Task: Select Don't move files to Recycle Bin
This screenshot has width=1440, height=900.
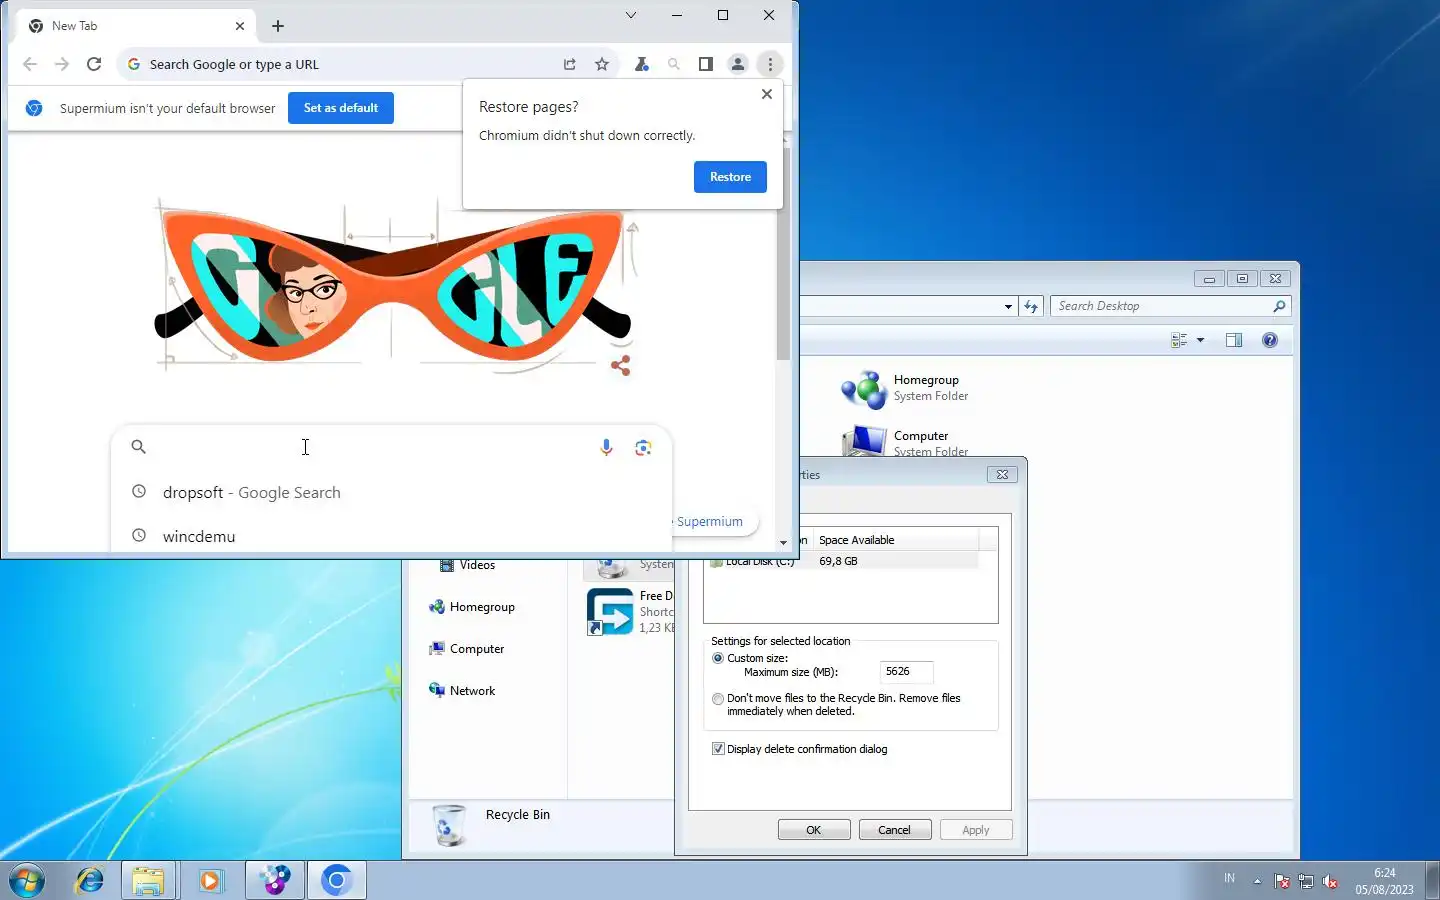Action: (718, 699)
